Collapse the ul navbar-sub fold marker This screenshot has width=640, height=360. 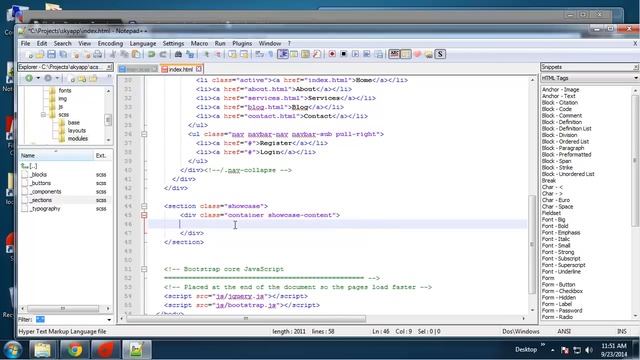coord(144,134)
